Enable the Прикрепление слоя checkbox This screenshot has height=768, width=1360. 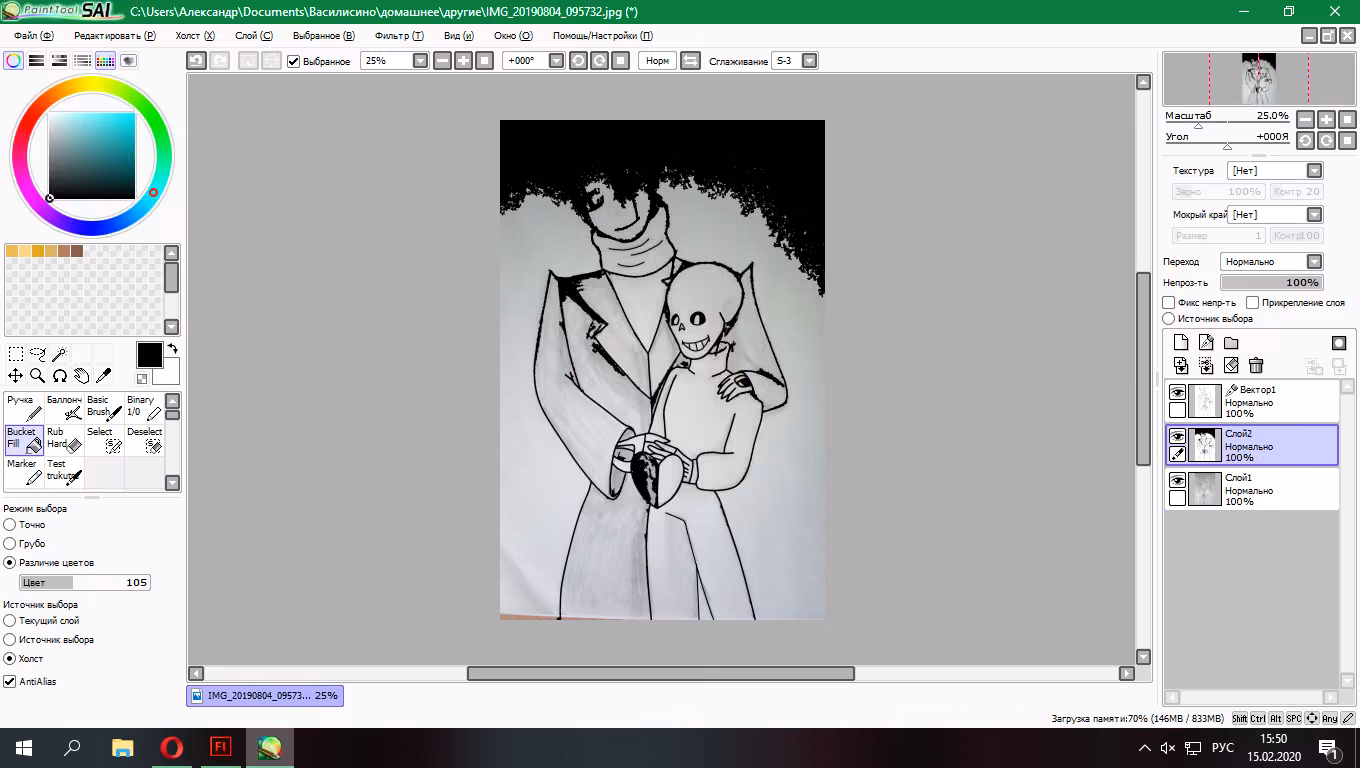[x=1252, y=302]
